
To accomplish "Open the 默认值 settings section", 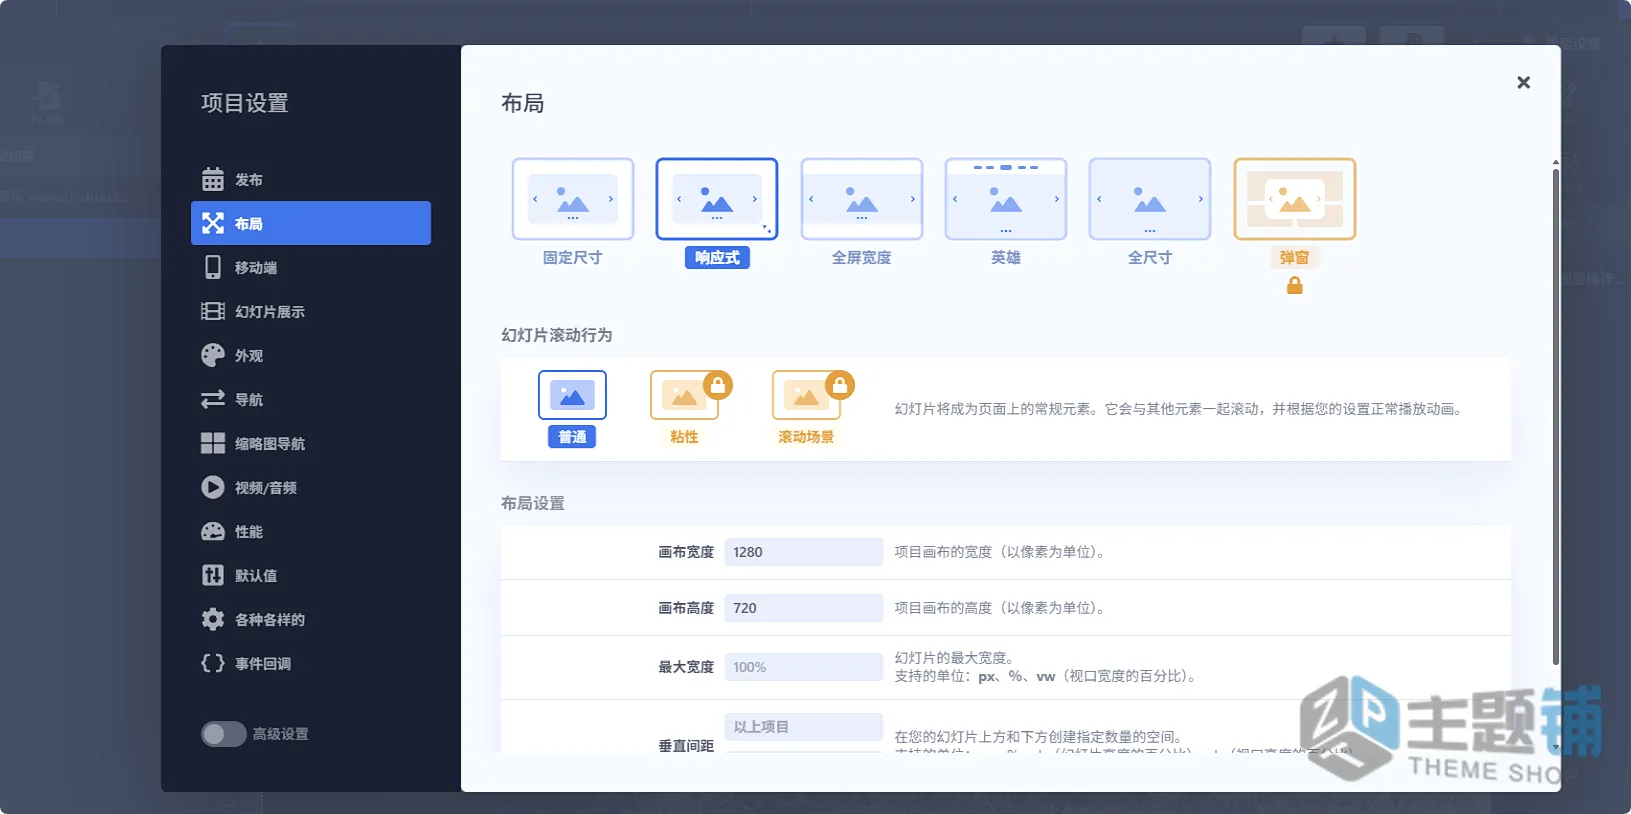I will coord(311,575).
